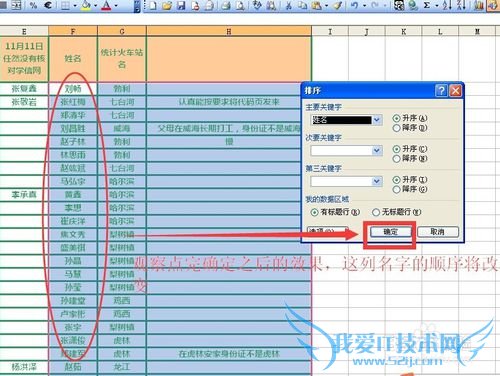The width and height of the screenshot is (500, 376).
Task: Open the Fill Color dropdown arrow
Action: [95, 5]
